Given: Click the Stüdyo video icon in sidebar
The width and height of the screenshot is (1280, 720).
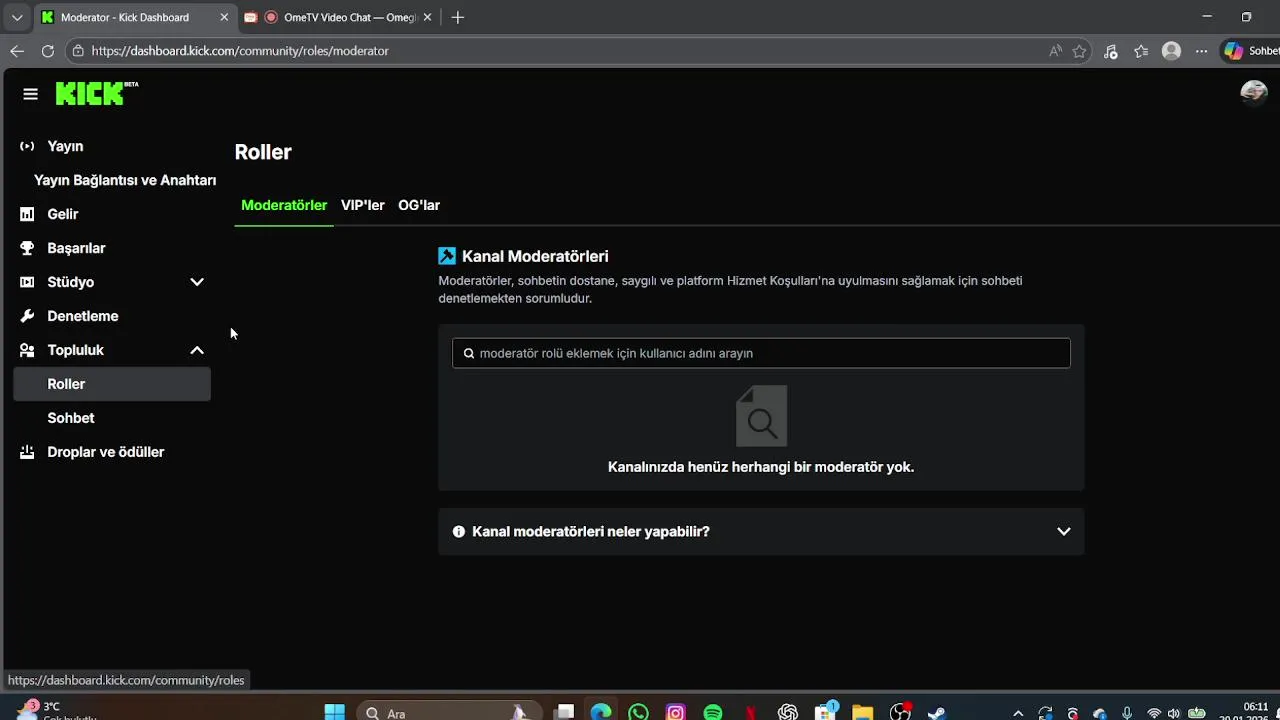Looking at the screenshot, I should click(x=27, y=282).
